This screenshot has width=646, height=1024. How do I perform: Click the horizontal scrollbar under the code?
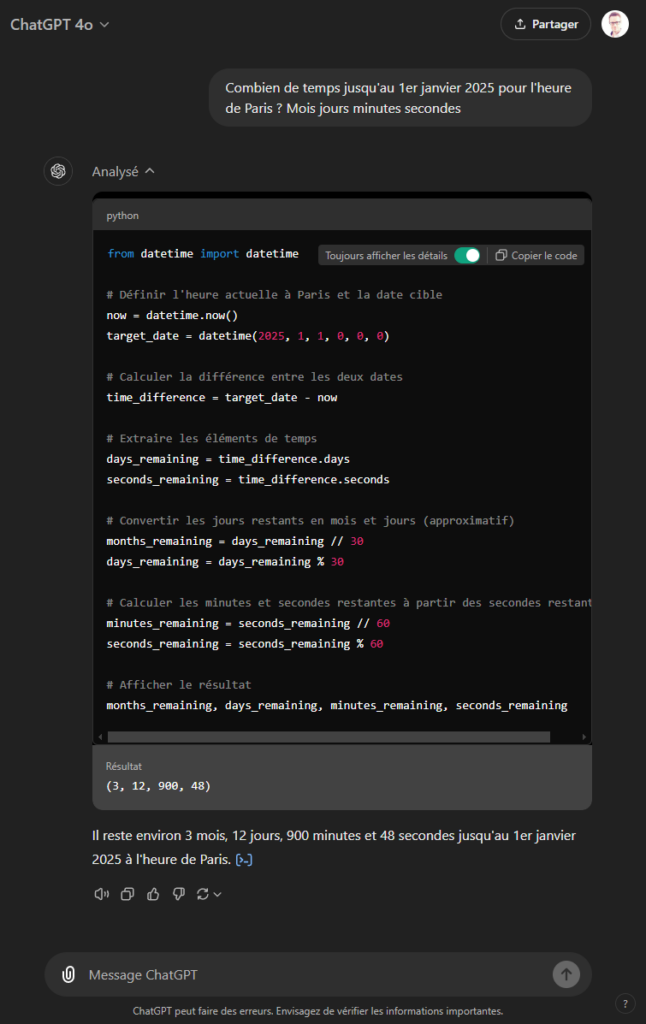click(x=329, y=737)
